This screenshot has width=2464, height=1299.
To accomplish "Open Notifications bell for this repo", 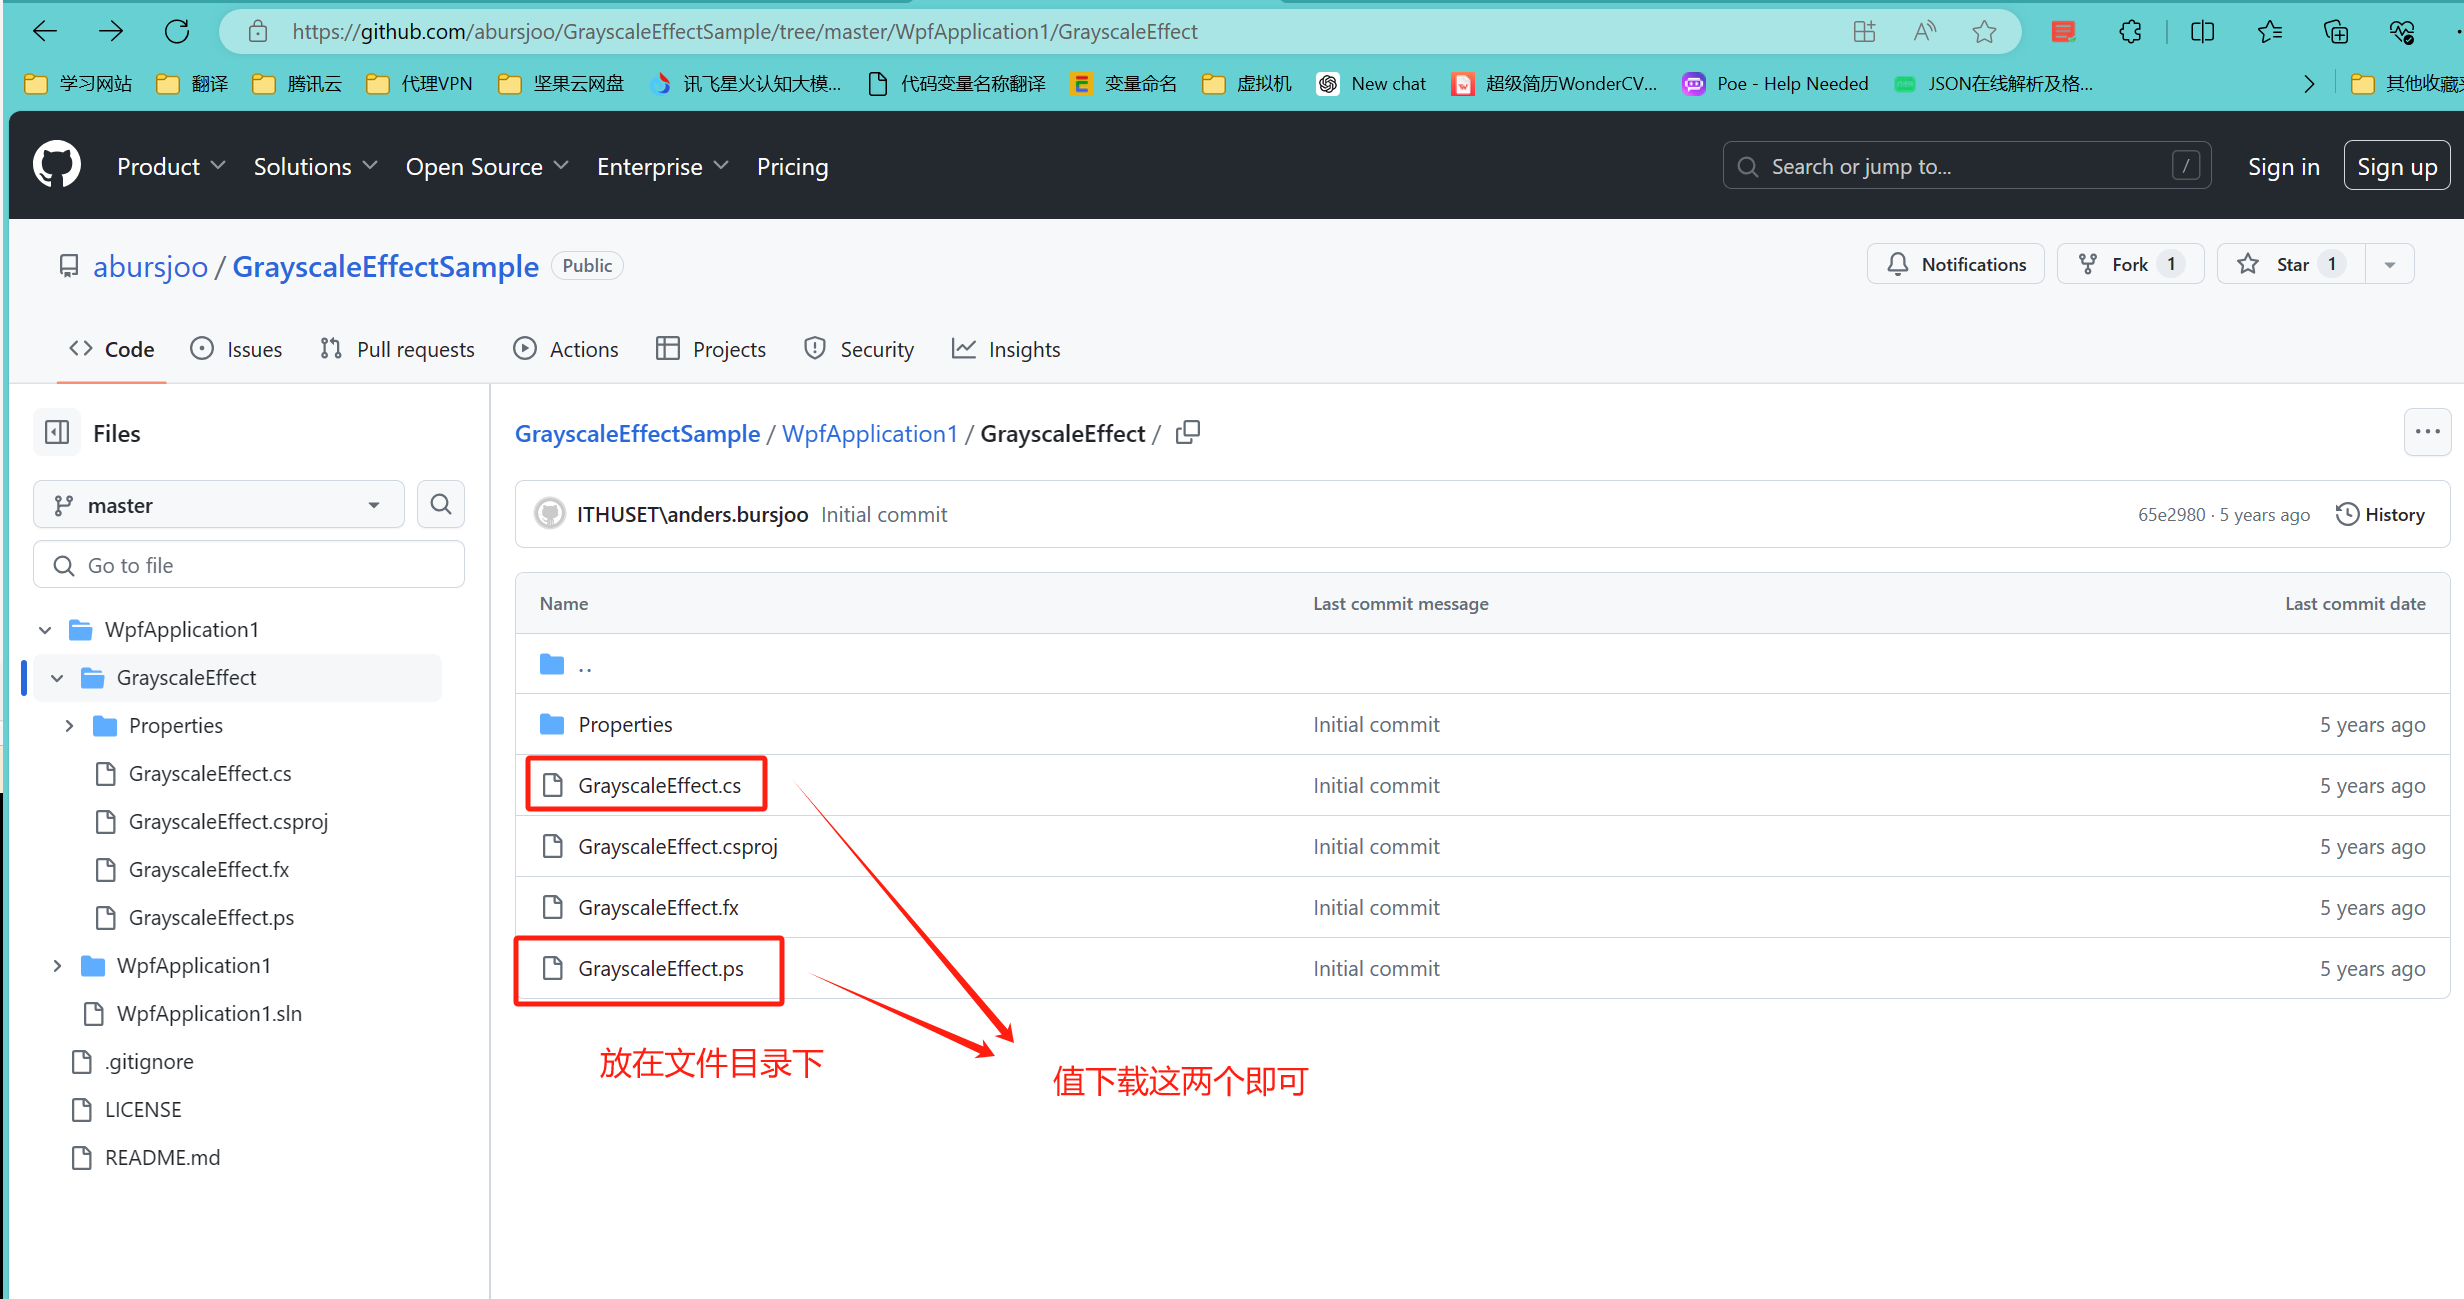I will click(x=1956, y=264).
